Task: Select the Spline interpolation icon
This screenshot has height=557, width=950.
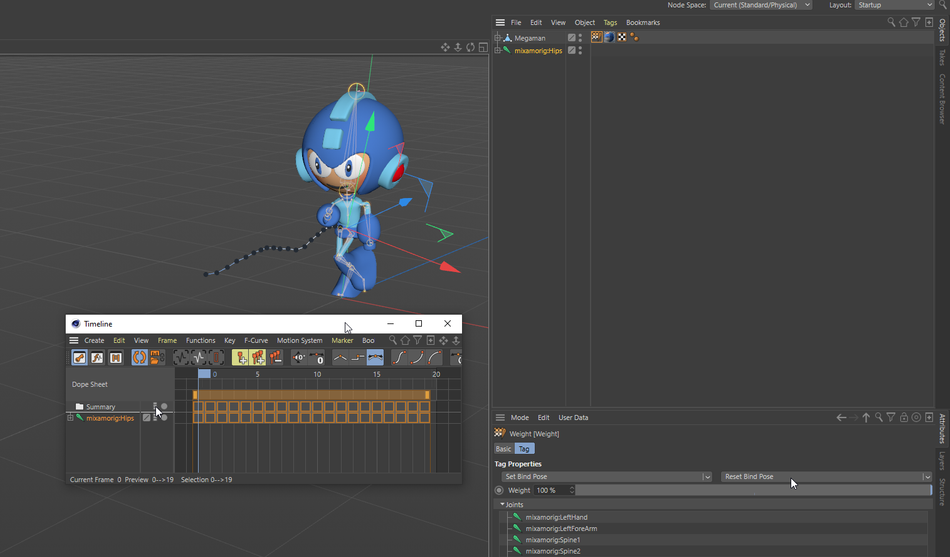Action: click(375, 358)
